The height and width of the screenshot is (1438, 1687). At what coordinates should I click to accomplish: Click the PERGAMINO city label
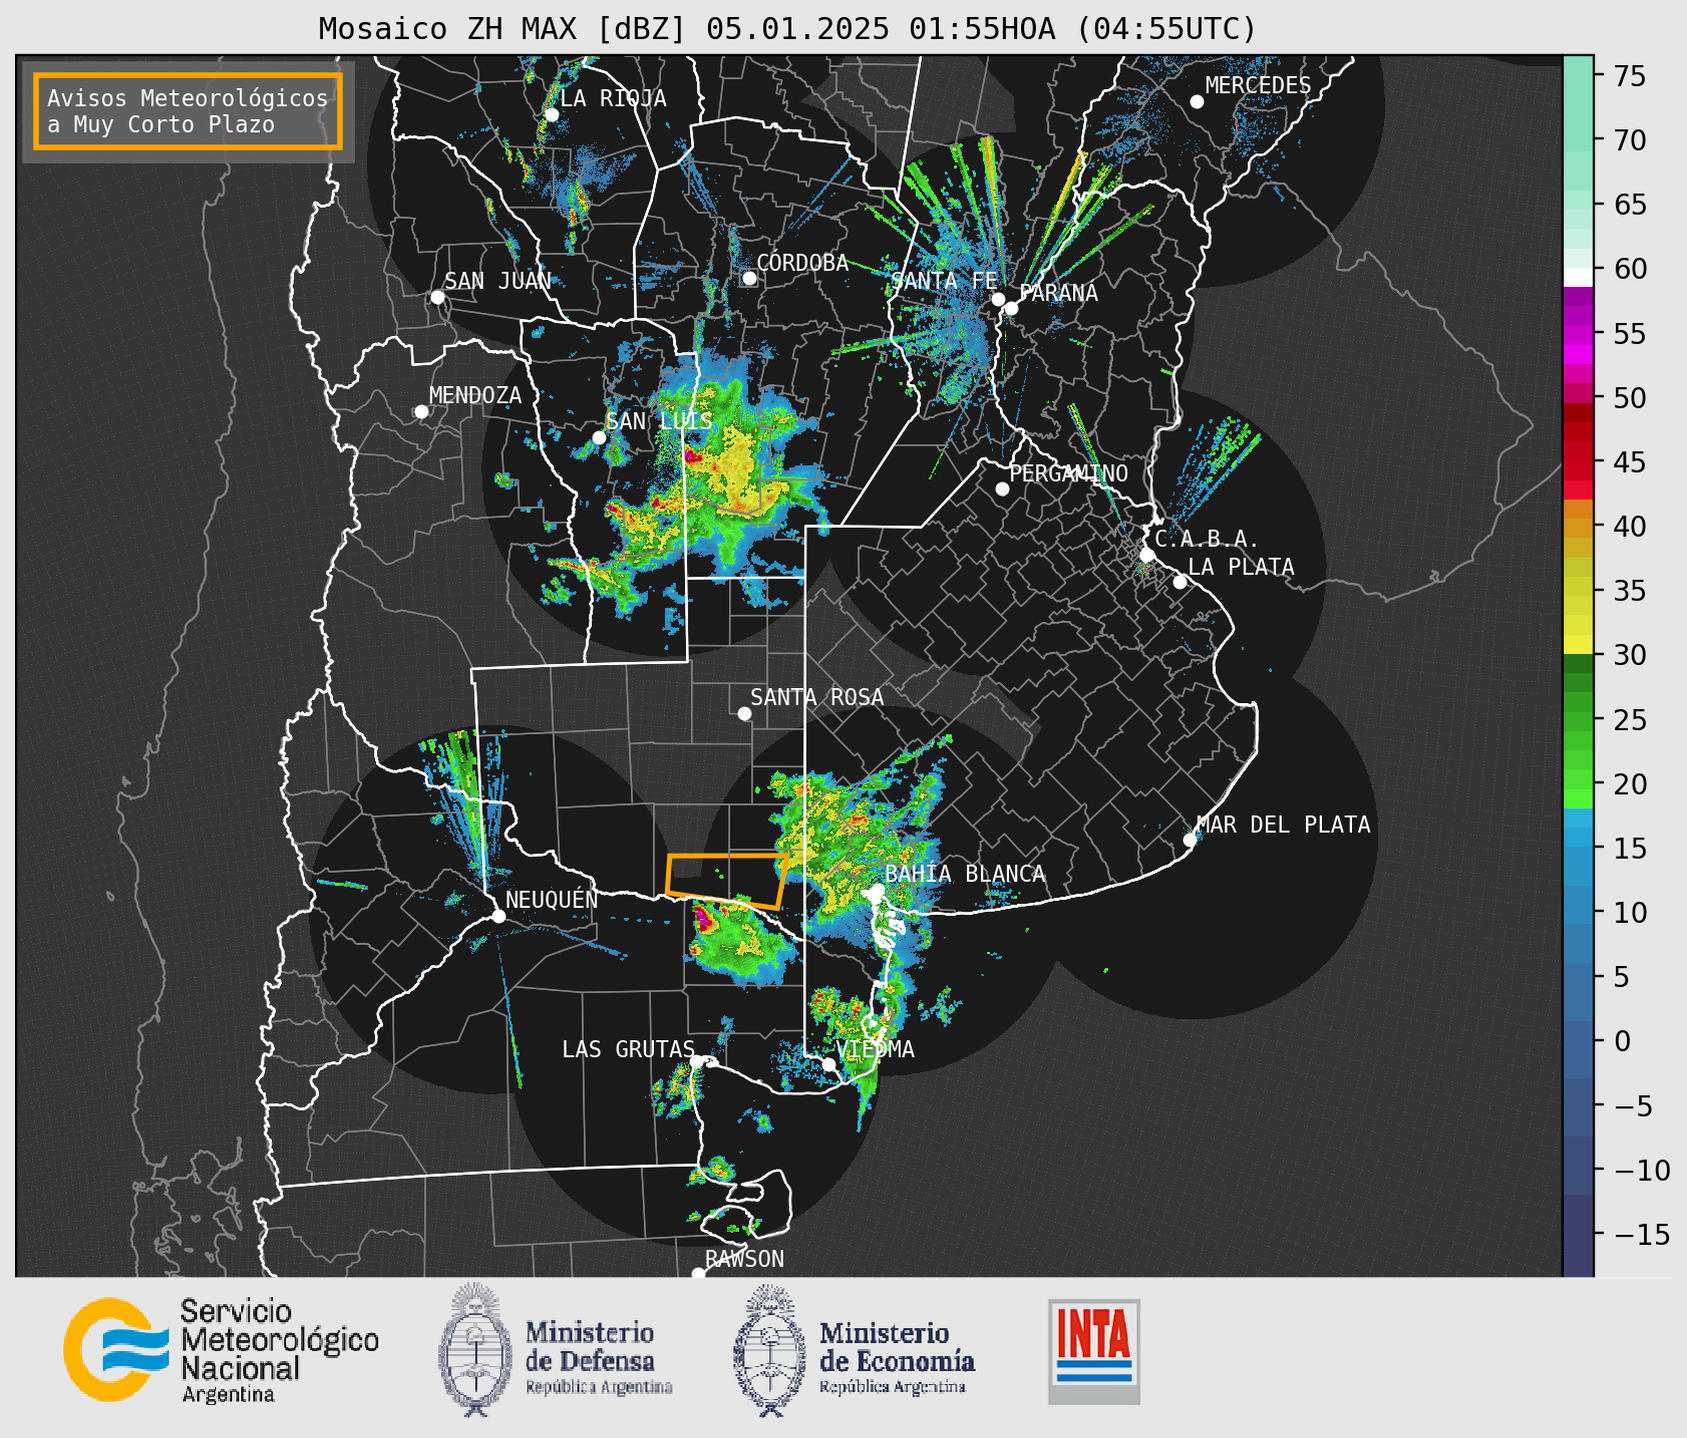point(1069,473)
